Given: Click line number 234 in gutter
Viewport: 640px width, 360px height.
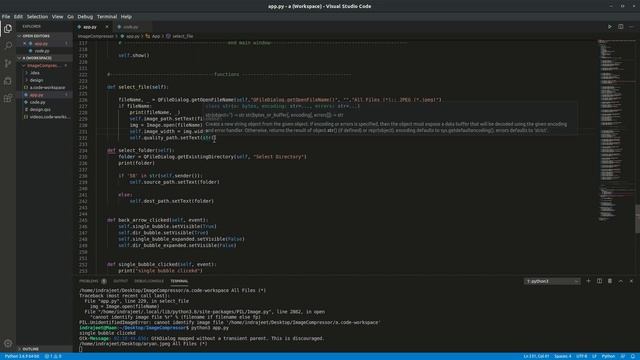Looking at the screenshot, I should pyautogui.click(x=83, y=150).
